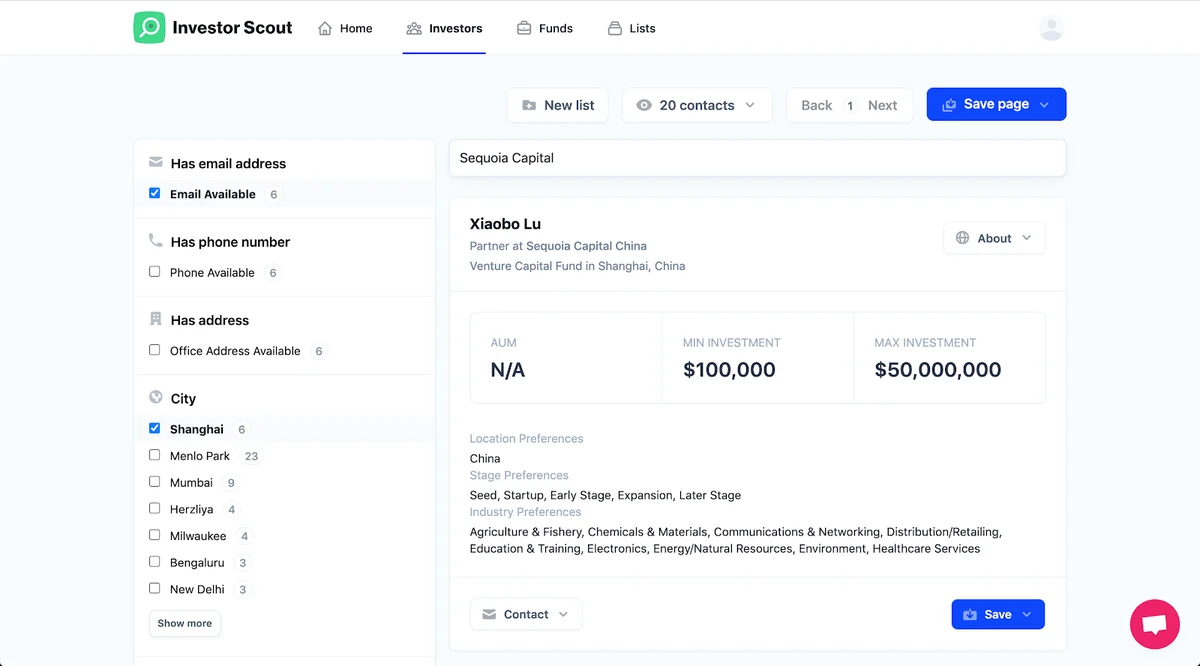Image resolution: width=1200 pixels, height=666 pixels.
Task: Open the red chat support bubble
Action: [x=1155, y=625]
